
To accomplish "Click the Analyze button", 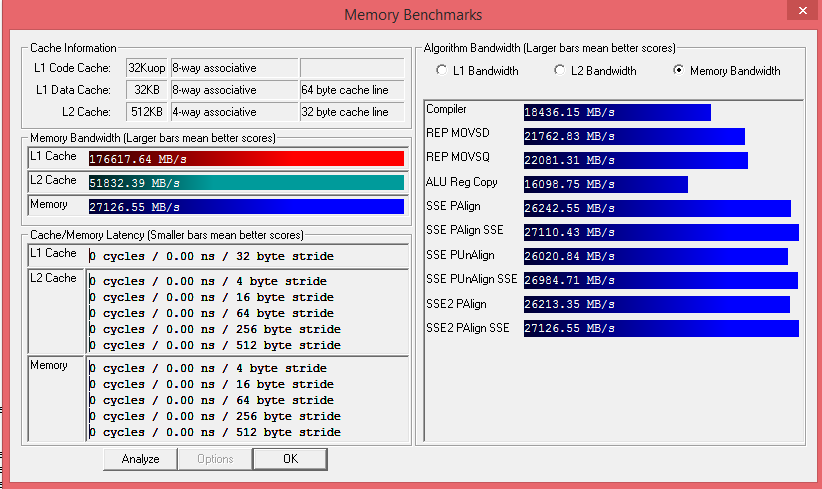I will 140,459.
